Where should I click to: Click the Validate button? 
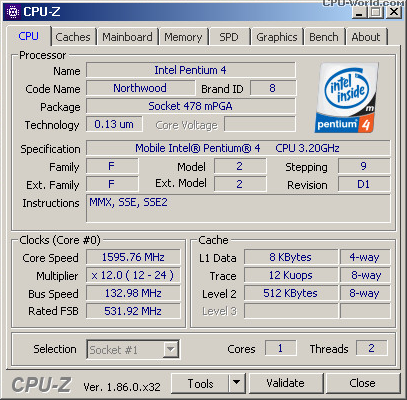point(285,383)
